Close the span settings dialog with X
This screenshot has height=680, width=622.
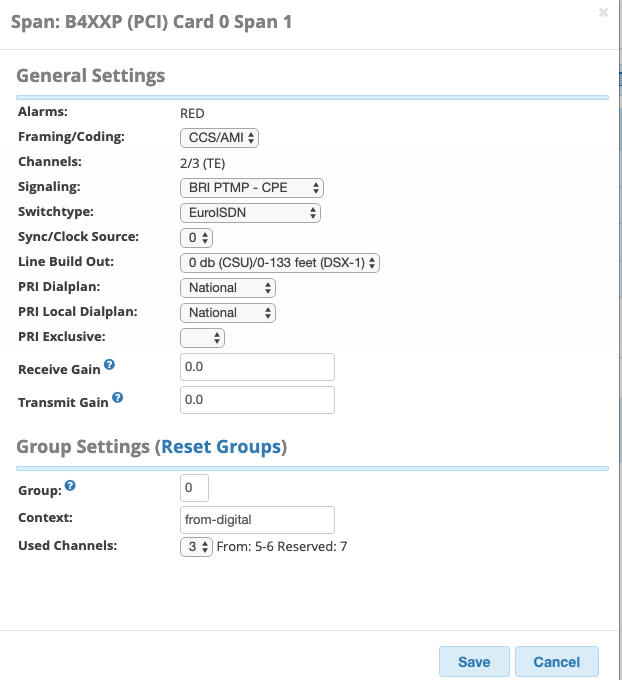pos(603,13)
